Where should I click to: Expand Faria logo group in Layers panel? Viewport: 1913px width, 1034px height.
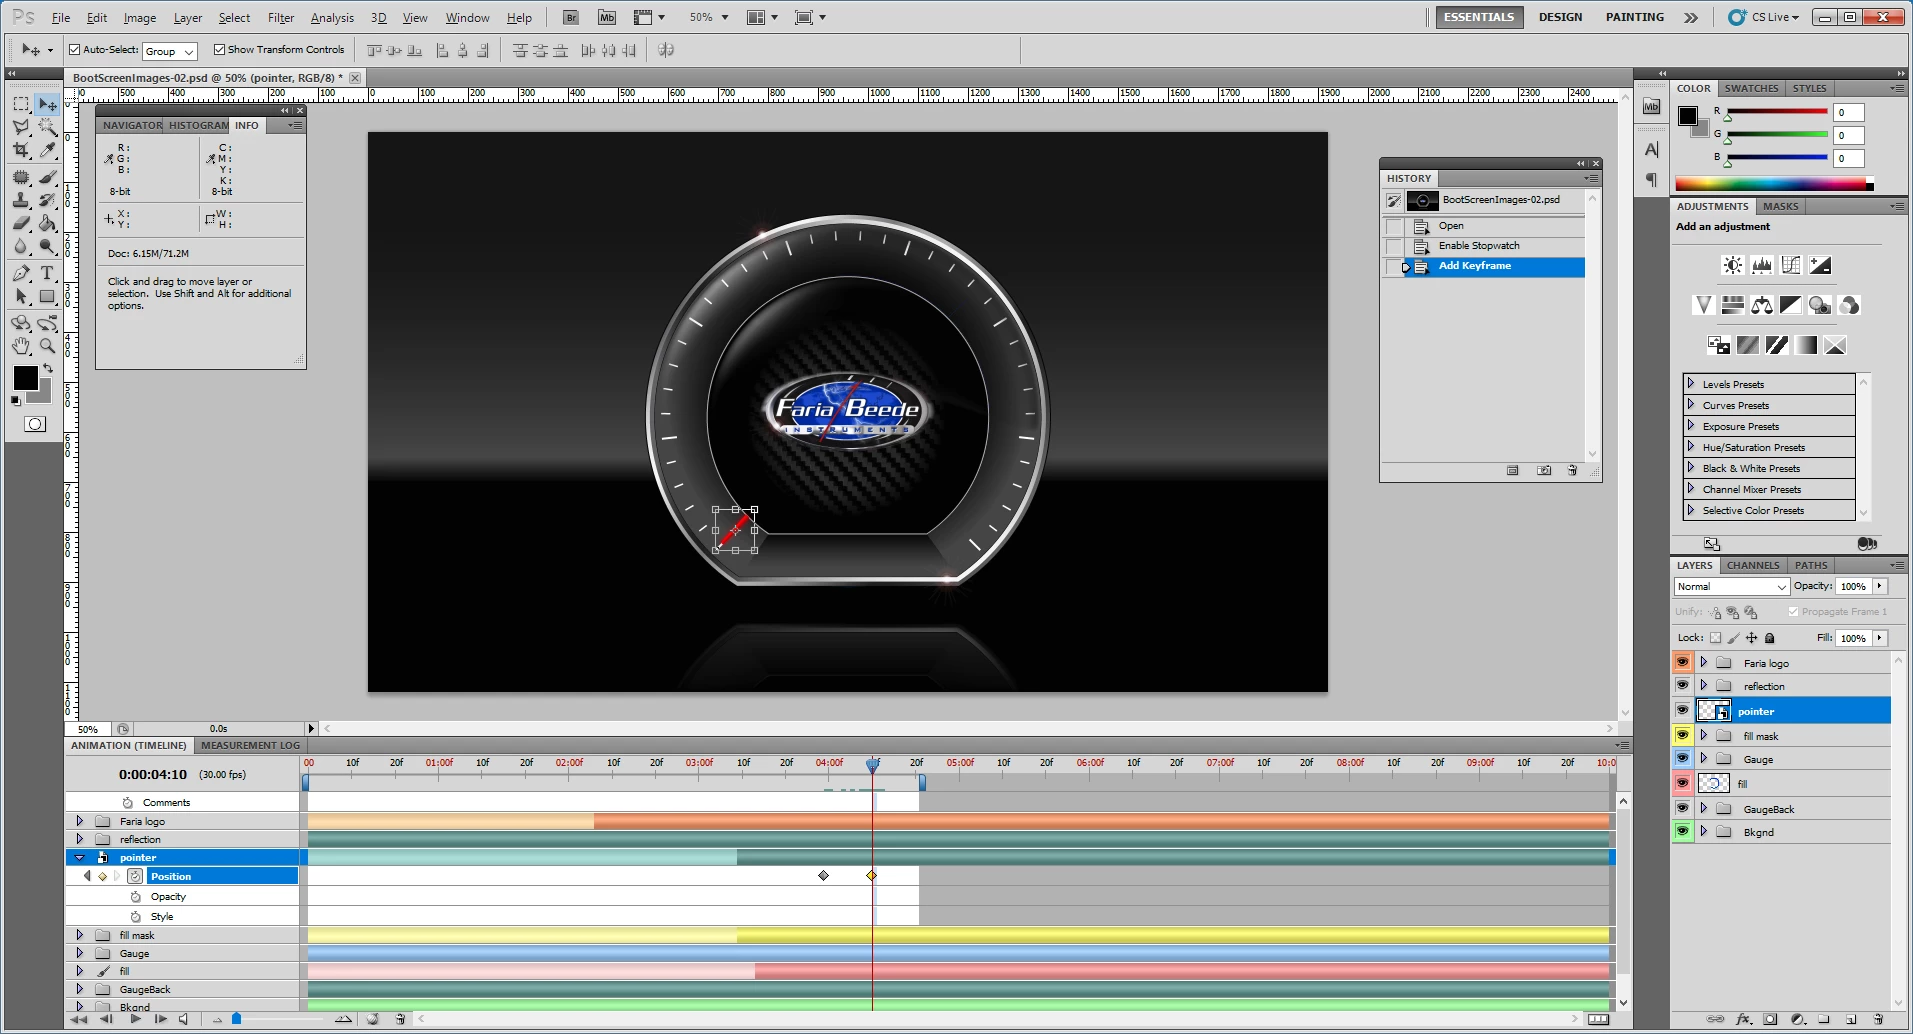tap(1704, 662)
